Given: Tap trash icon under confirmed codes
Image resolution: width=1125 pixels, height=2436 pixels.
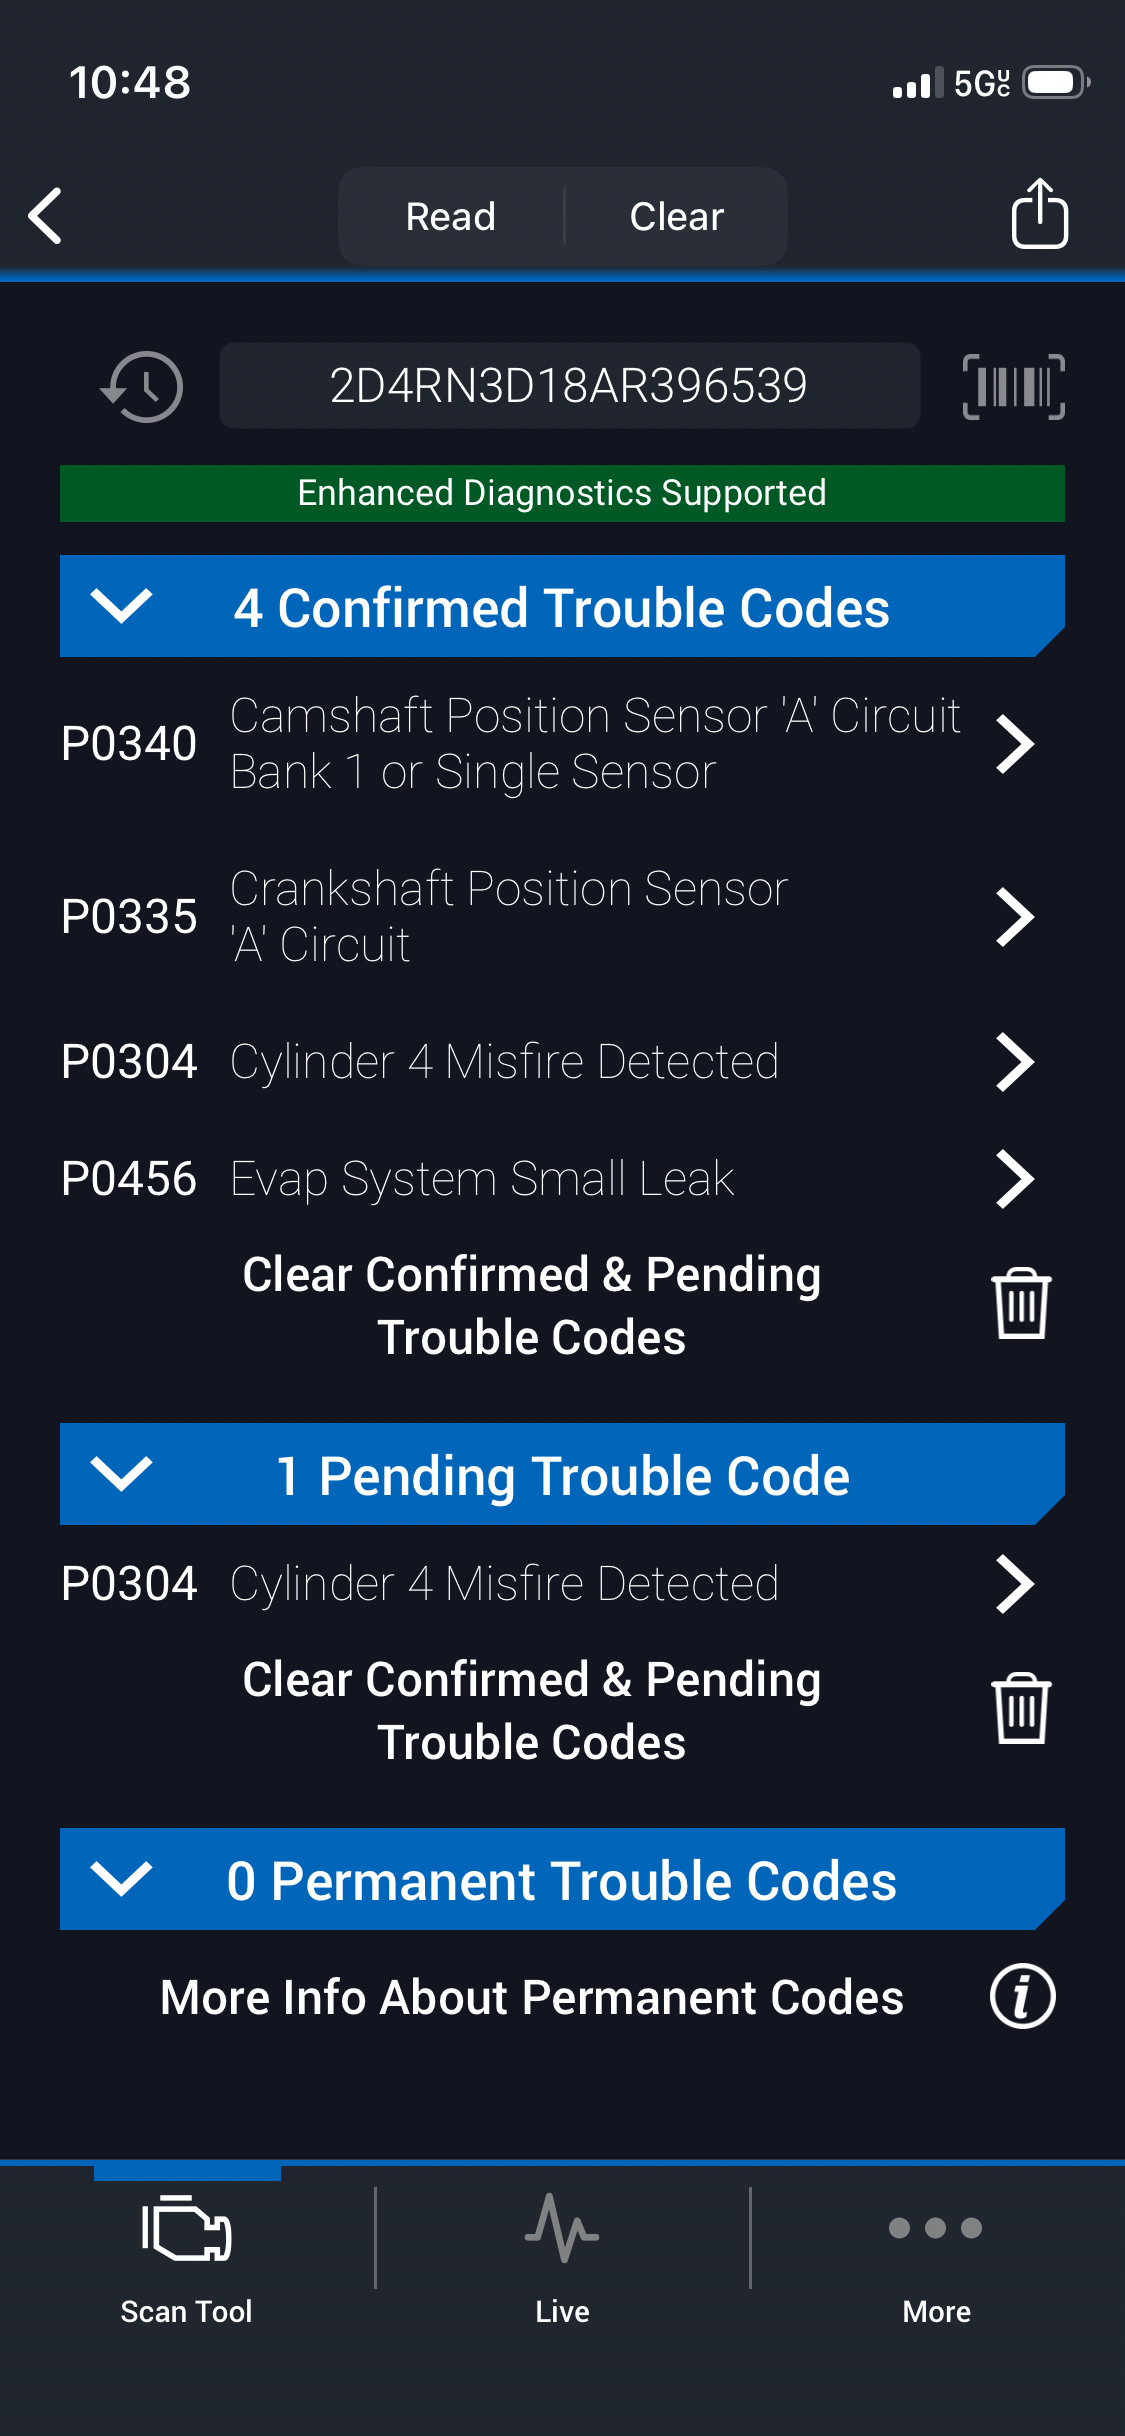Looking at the screenshot, I should click(x=1020, y=1304).
